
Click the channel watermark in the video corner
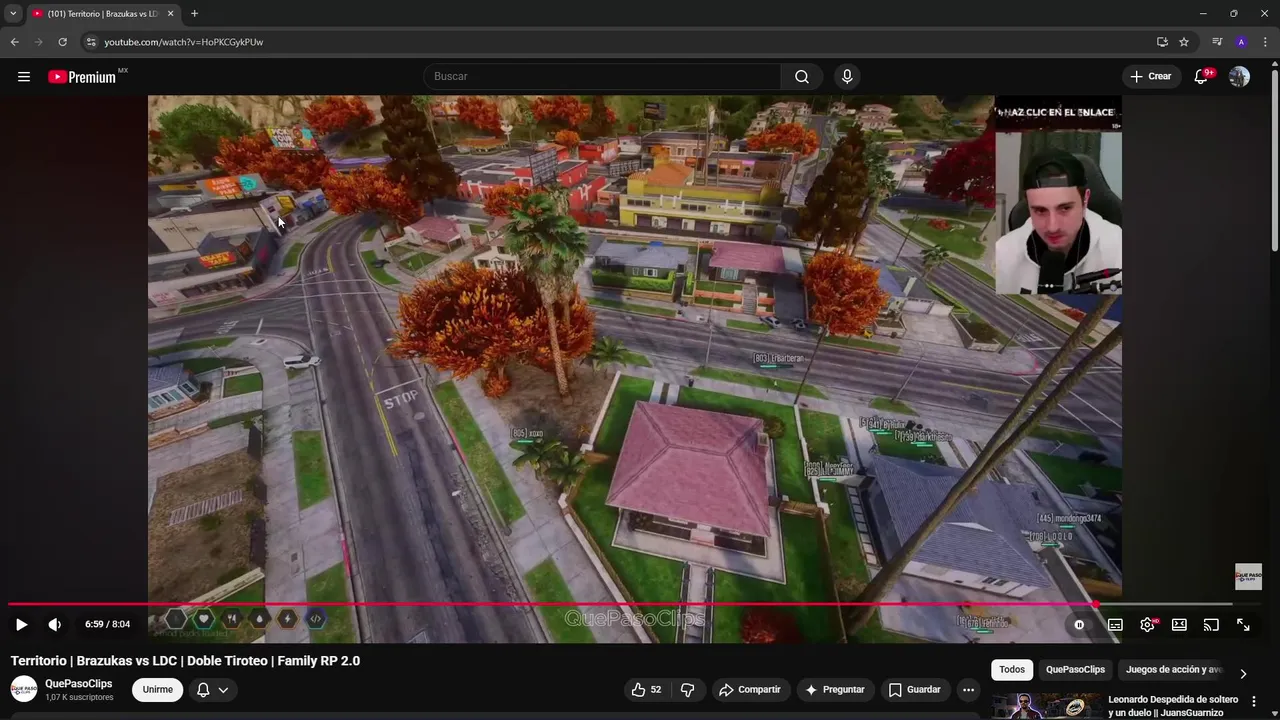[1248, 577]
